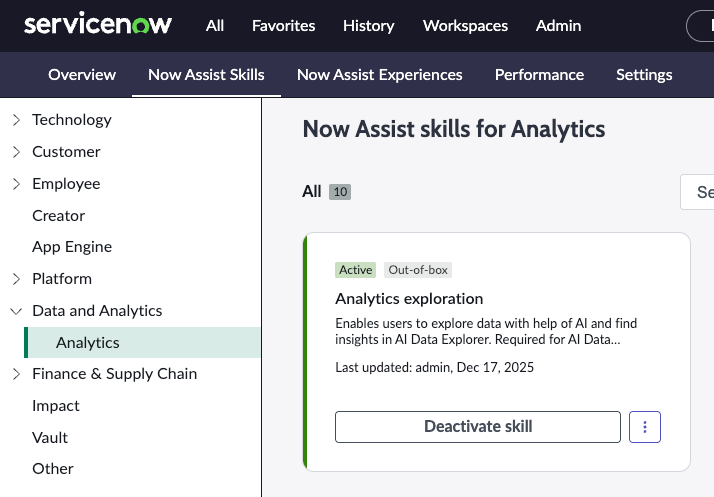Image resolution: width=714 pixels, height=497 pixels.
Task: Go to Now Assist Experiences tab
Action: (x=379, y=75)
